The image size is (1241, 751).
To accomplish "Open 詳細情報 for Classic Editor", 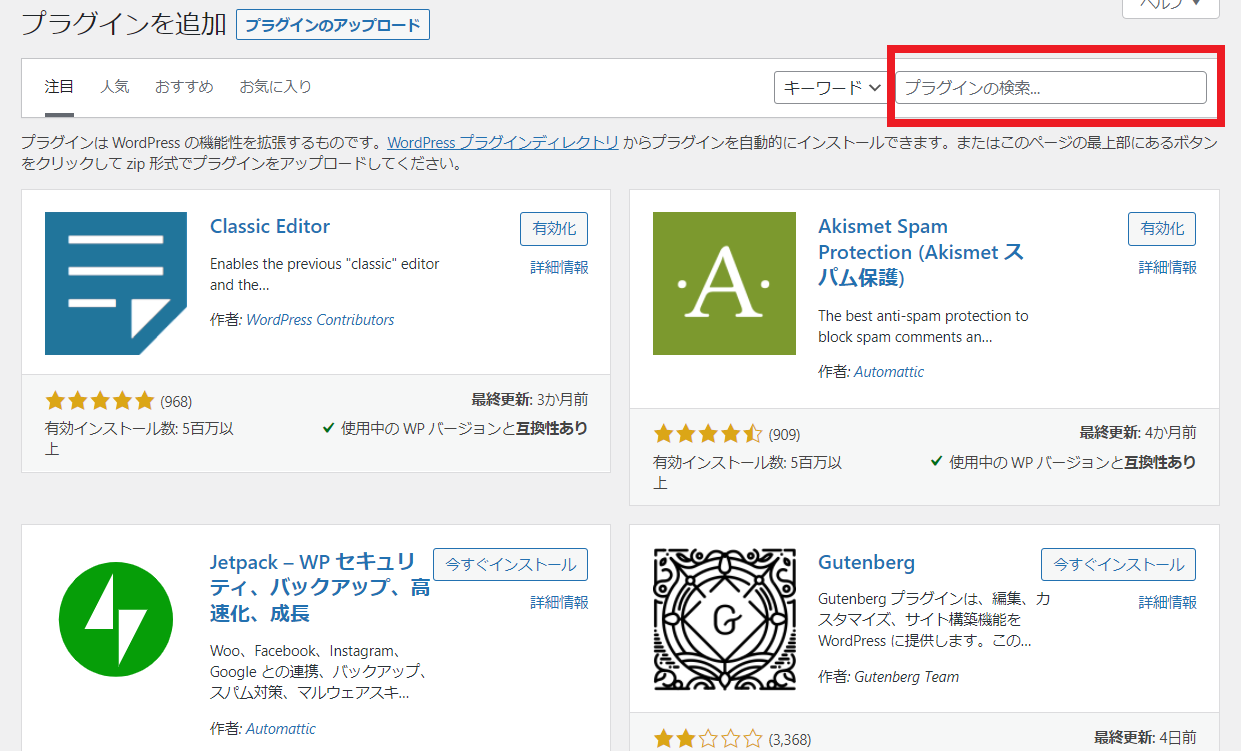I will coord(559,267).
